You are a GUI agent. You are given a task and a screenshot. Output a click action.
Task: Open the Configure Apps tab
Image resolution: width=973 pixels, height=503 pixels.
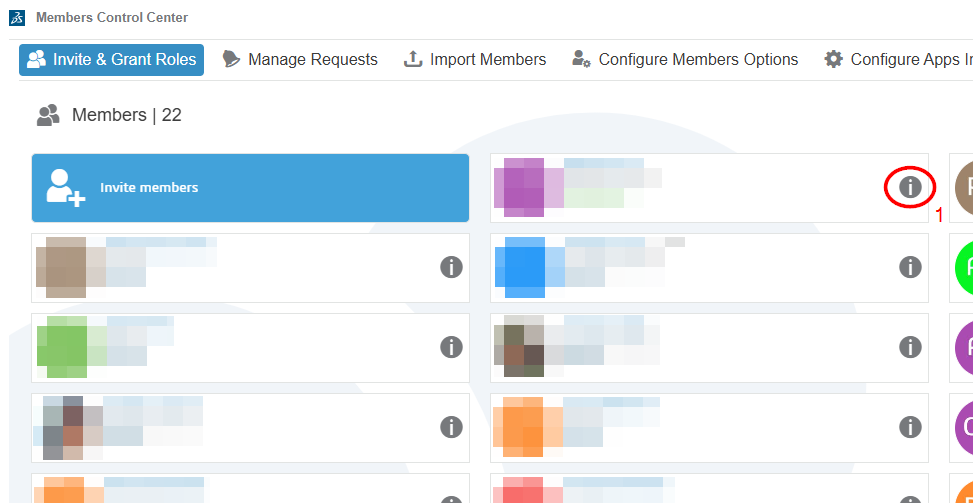[899, 60]
